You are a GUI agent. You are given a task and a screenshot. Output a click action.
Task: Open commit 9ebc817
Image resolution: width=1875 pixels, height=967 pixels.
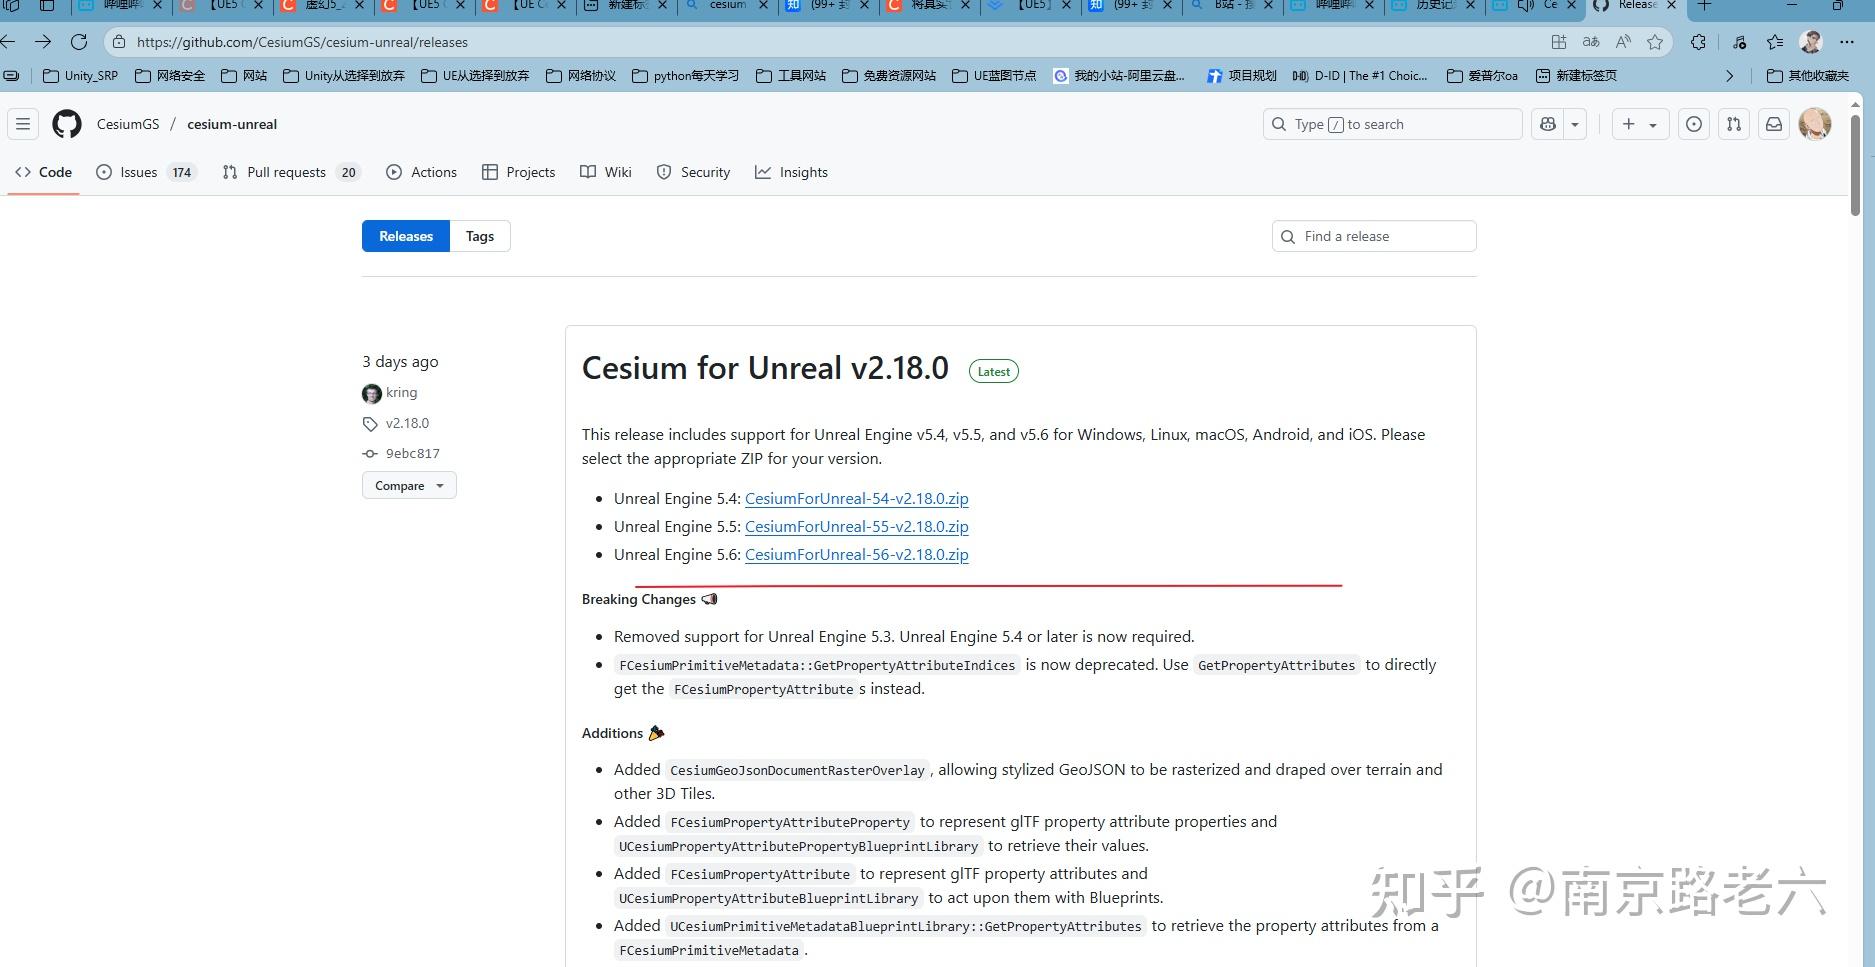412,453
